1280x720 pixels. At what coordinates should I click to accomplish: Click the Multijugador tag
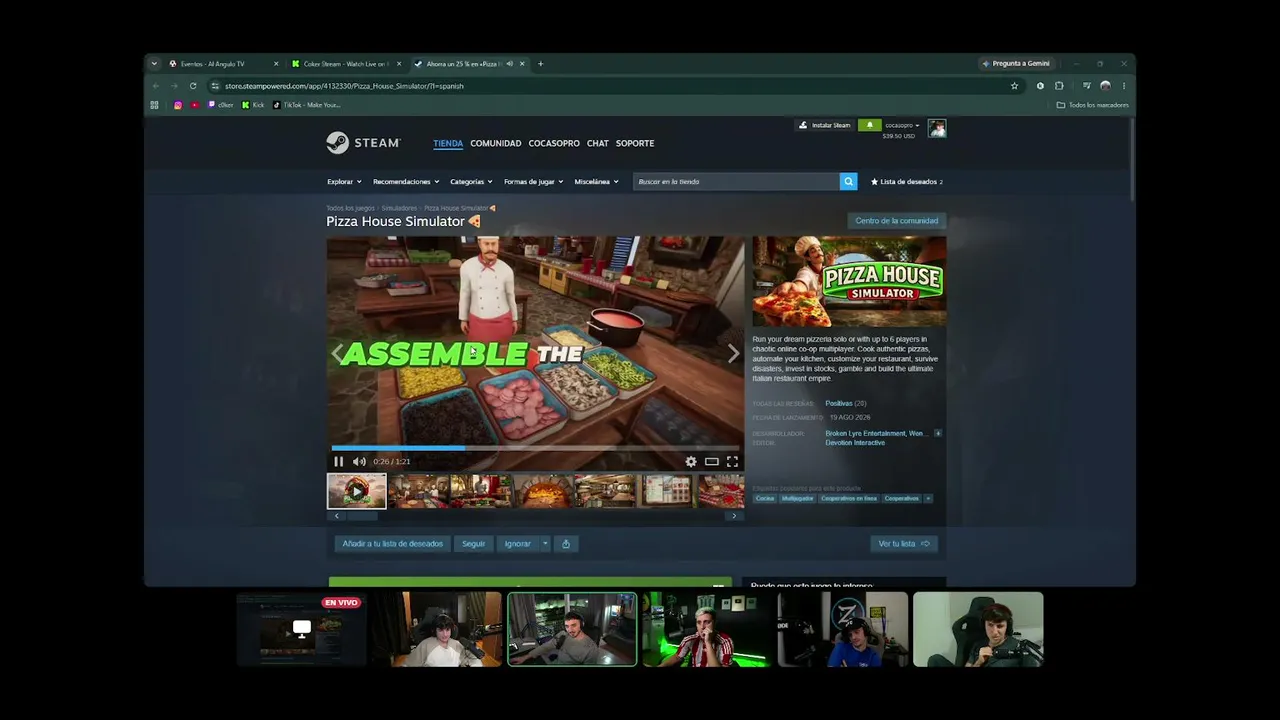(798, 498)
